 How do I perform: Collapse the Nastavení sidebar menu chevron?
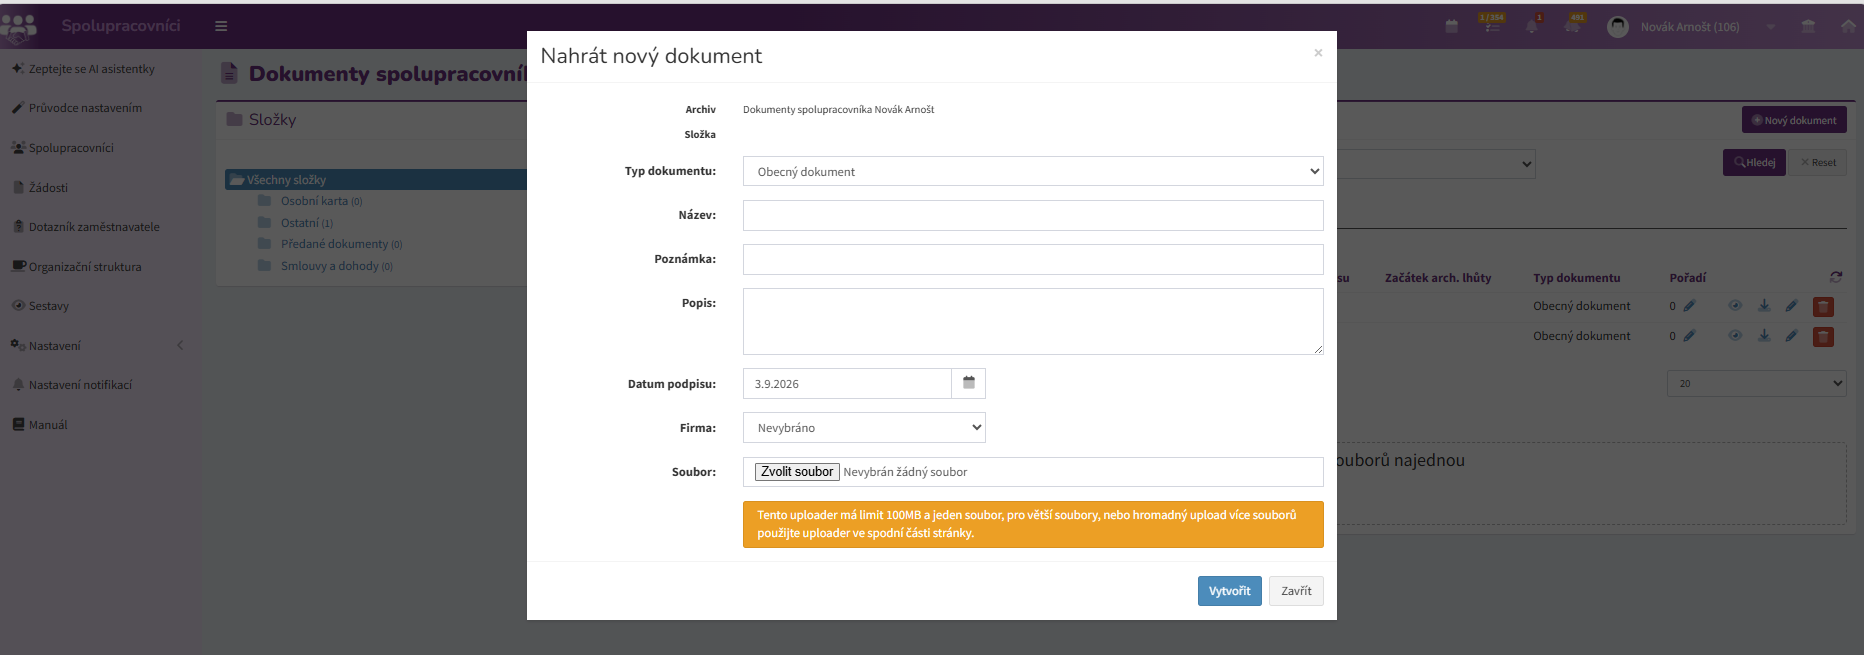click(180, 346)
